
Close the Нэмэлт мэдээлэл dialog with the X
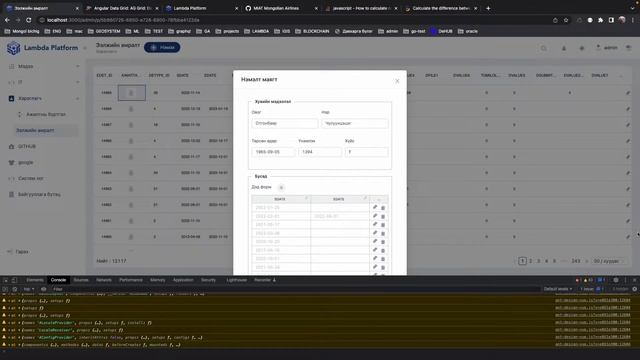[397, 81]
